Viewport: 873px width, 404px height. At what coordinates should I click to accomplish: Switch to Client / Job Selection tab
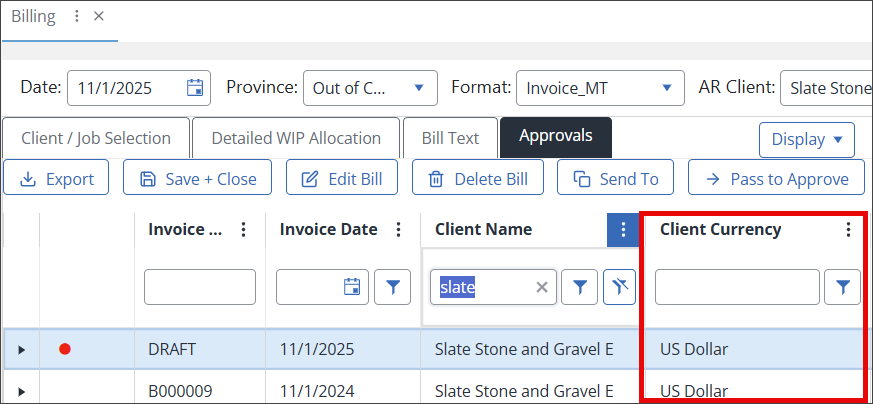(95, 138)
